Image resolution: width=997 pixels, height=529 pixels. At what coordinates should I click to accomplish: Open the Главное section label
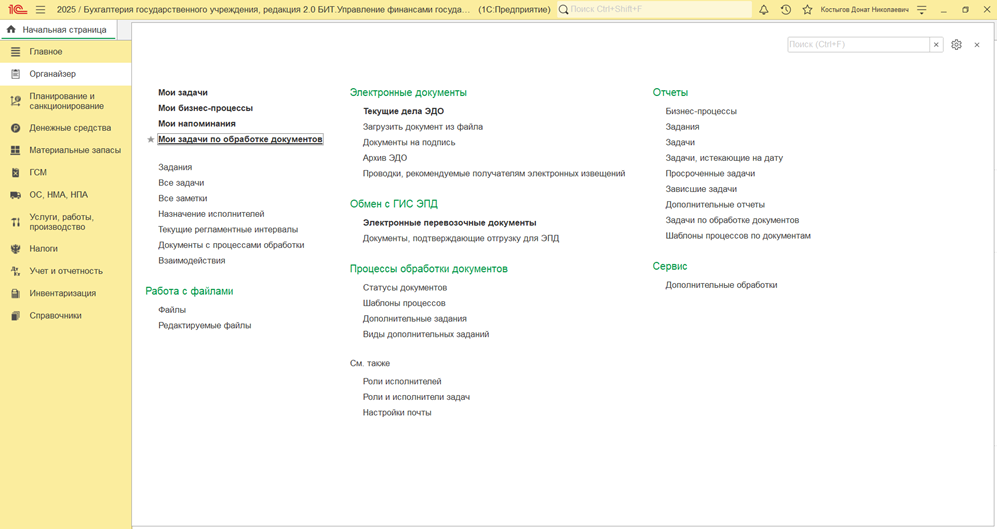click(x=46, y=52)
